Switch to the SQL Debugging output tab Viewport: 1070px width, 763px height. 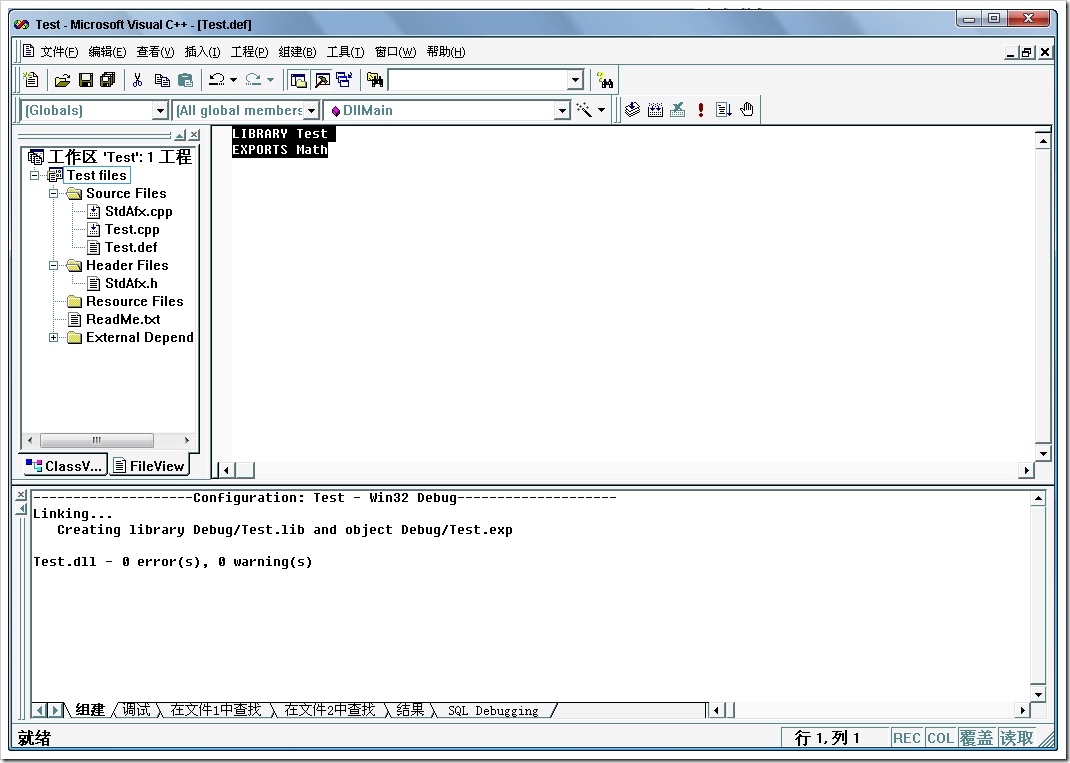(493, 710)
